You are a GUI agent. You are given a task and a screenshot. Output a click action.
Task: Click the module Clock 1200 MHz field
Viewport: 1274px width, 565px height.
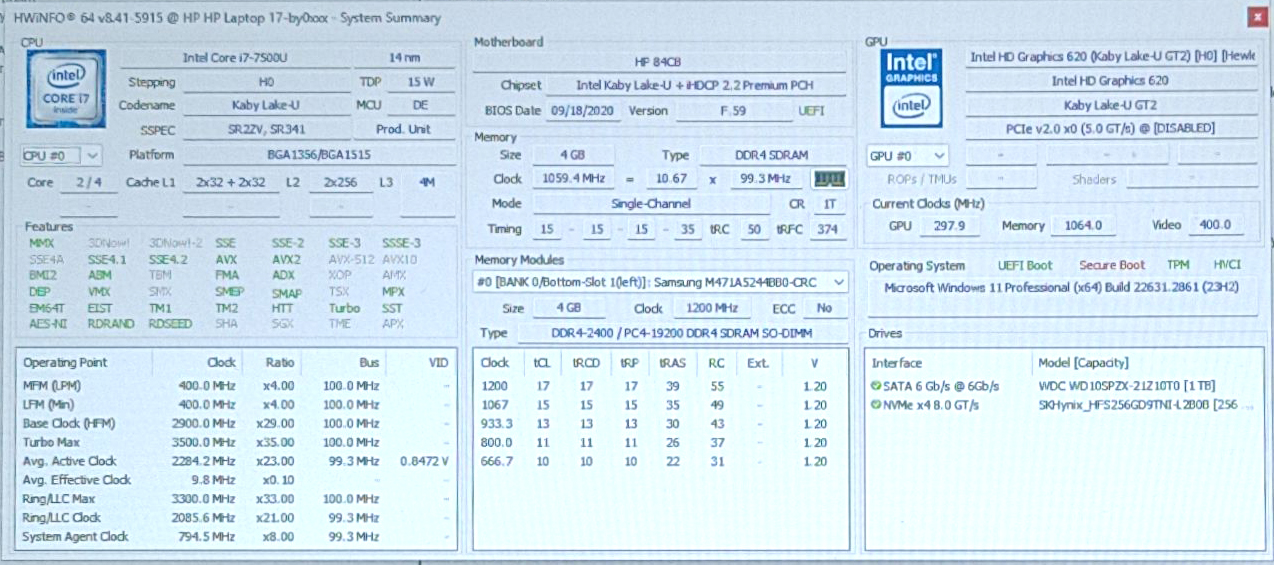tap(713, 308)
